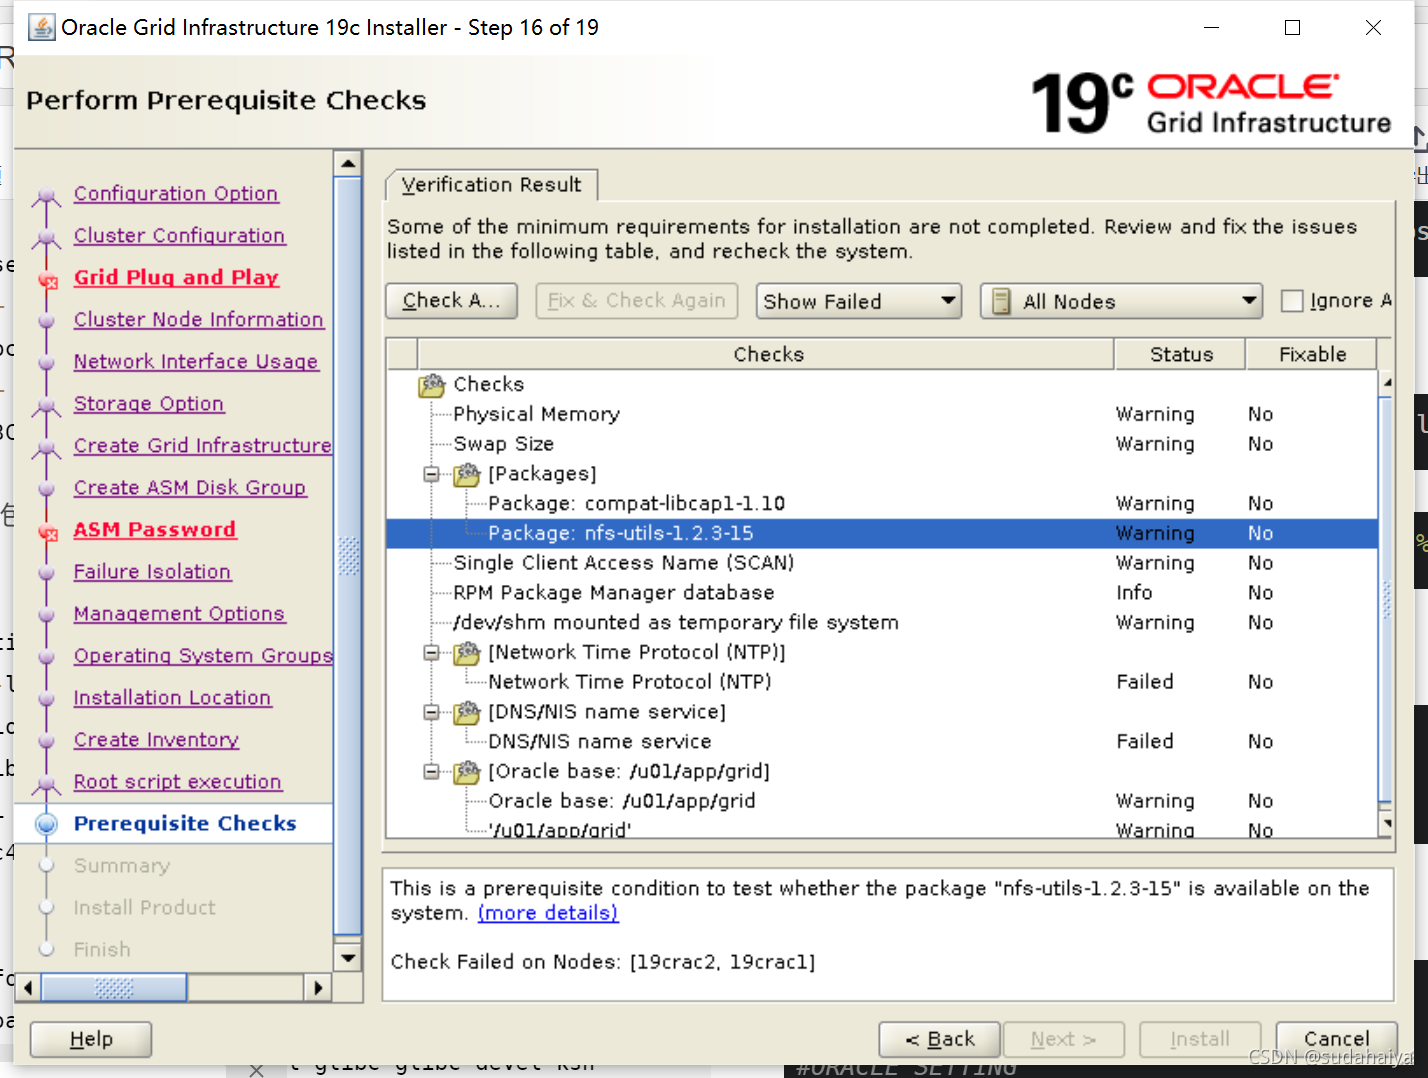Click the Fixable column header
Image resolution: width=1428 pixels, height=1078 pixels.
(1311, 354)
